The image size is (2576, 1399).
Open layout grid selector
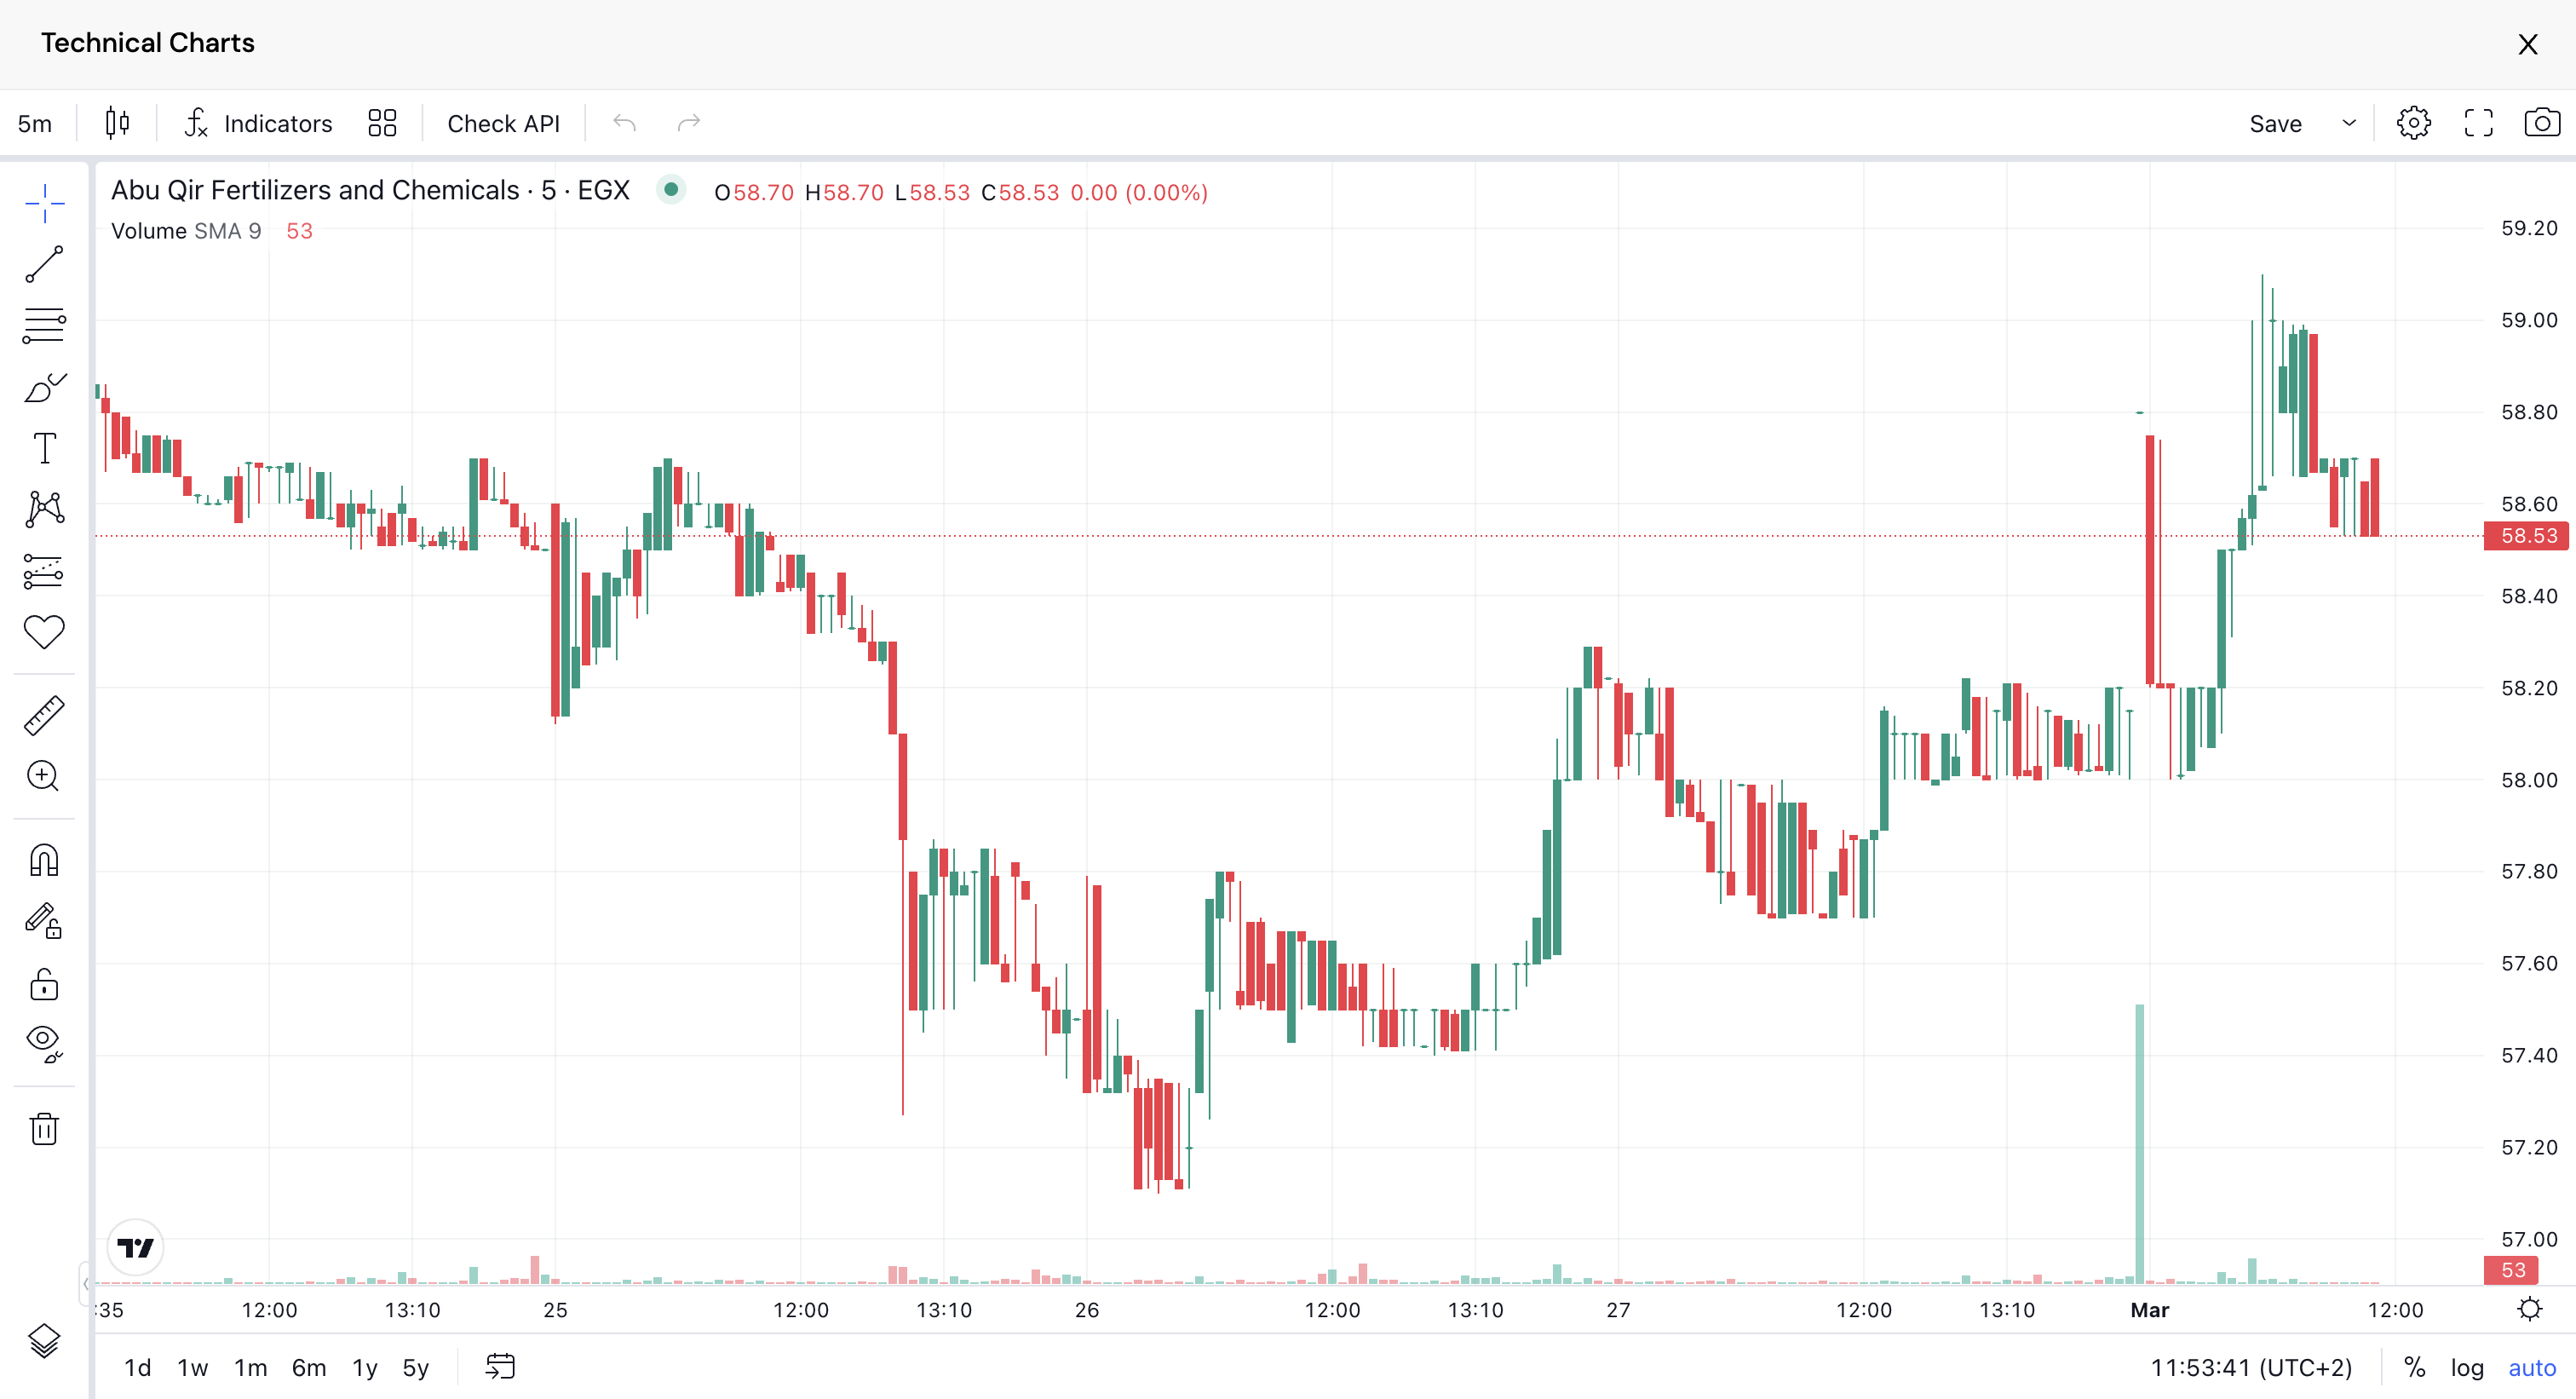382,123
